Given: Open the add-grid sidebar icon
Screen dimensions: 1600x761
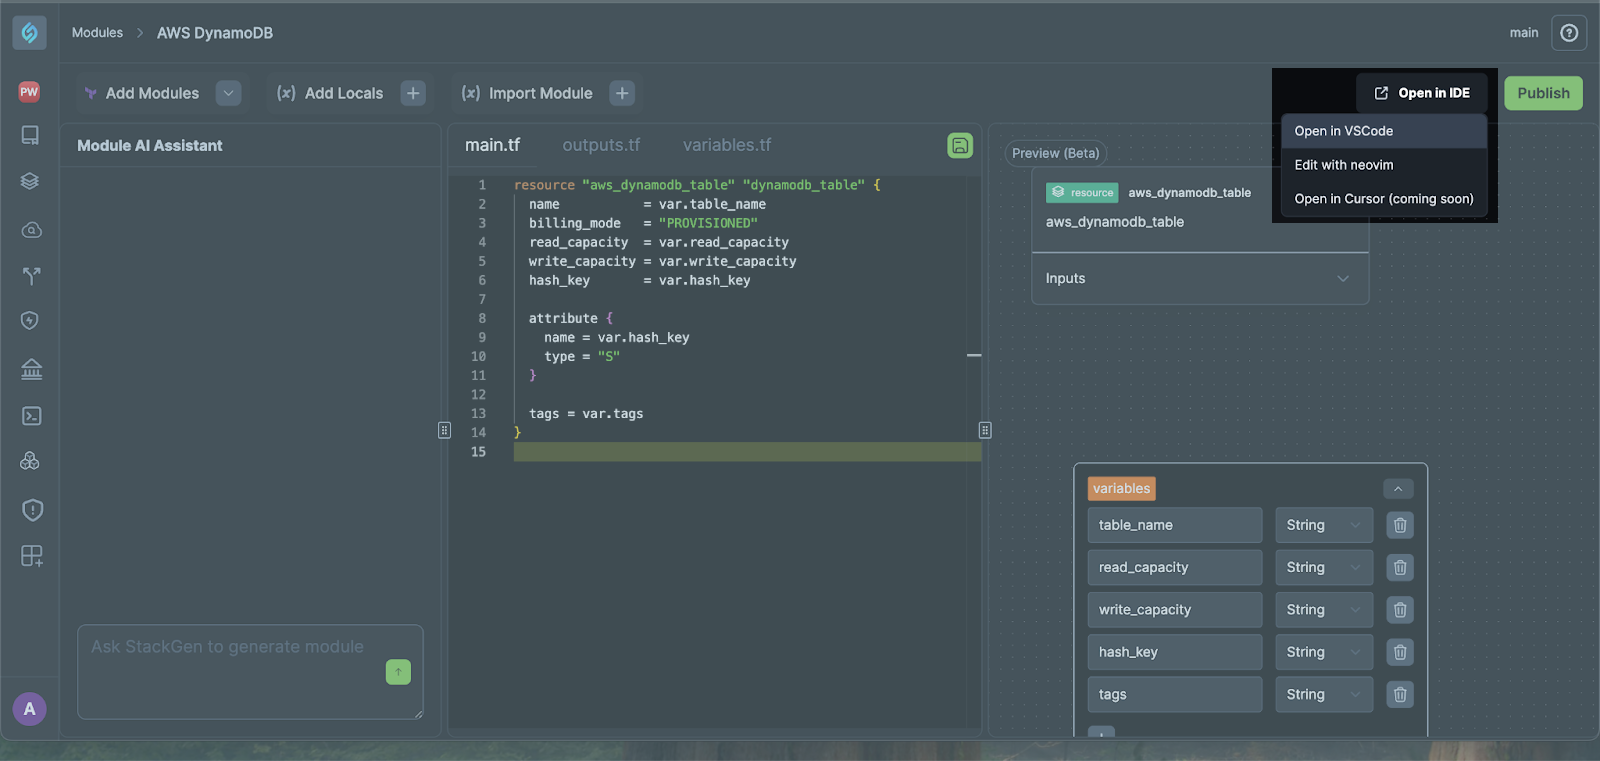Looking at the screenshot, I should point(32,556).
